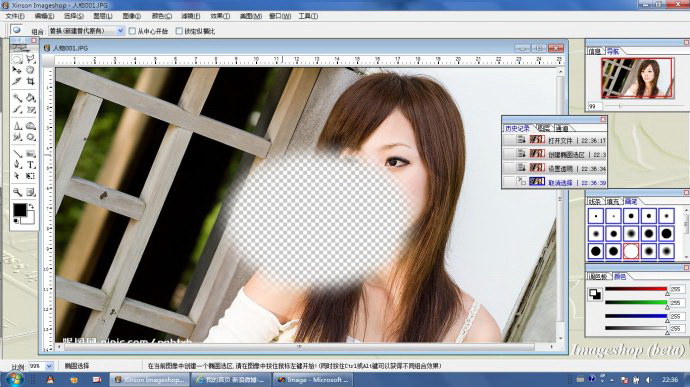The width and height of the screenshot is (690, 387).
Task: Select the Move tool
Action: coord(17,70)
